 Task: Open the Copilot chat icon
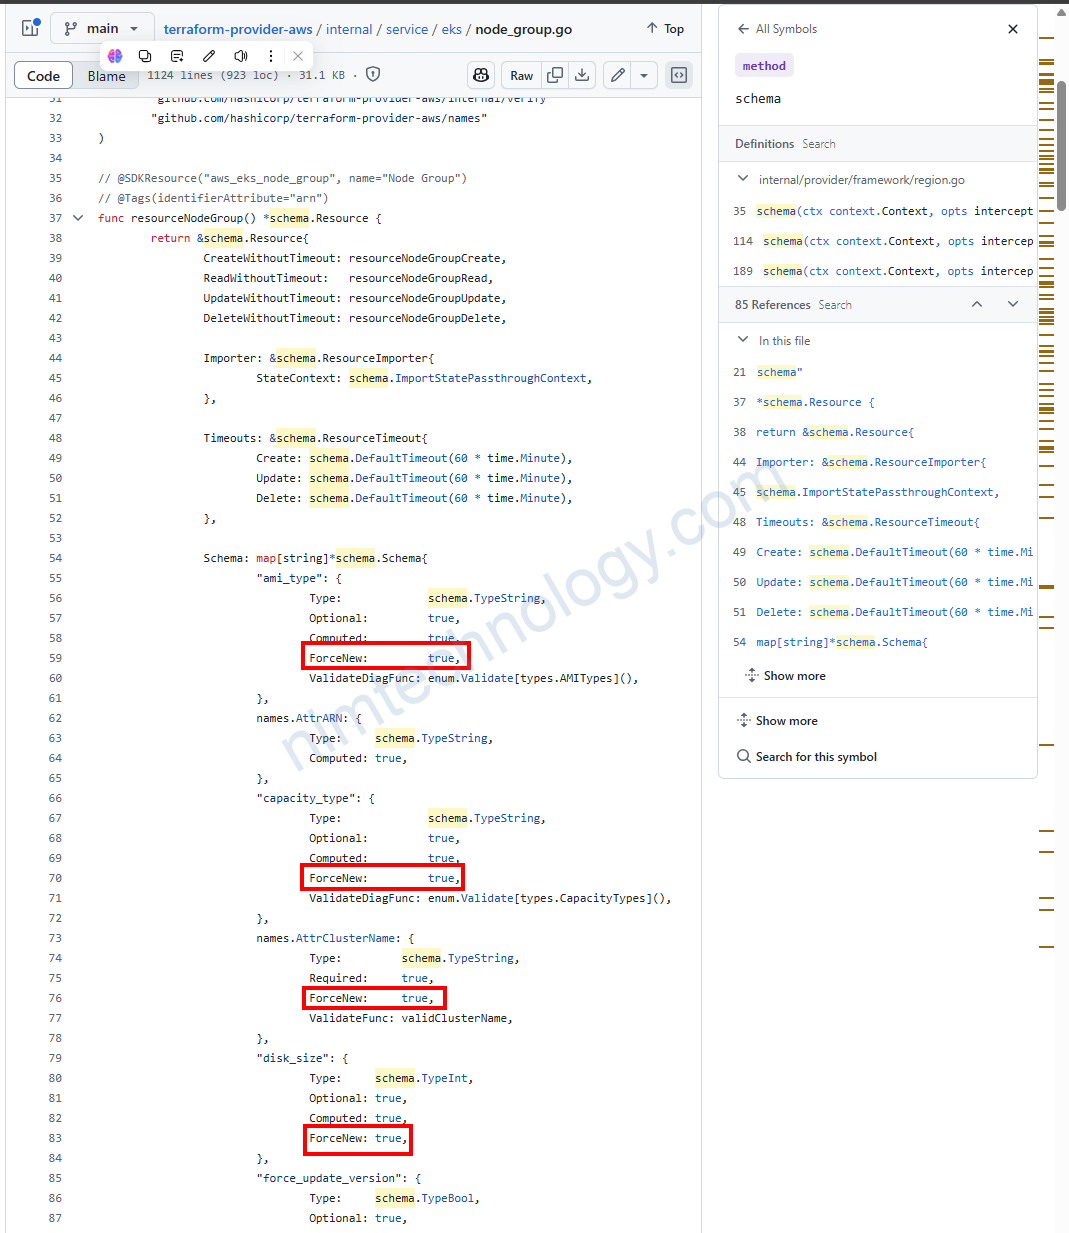[481, 75]
